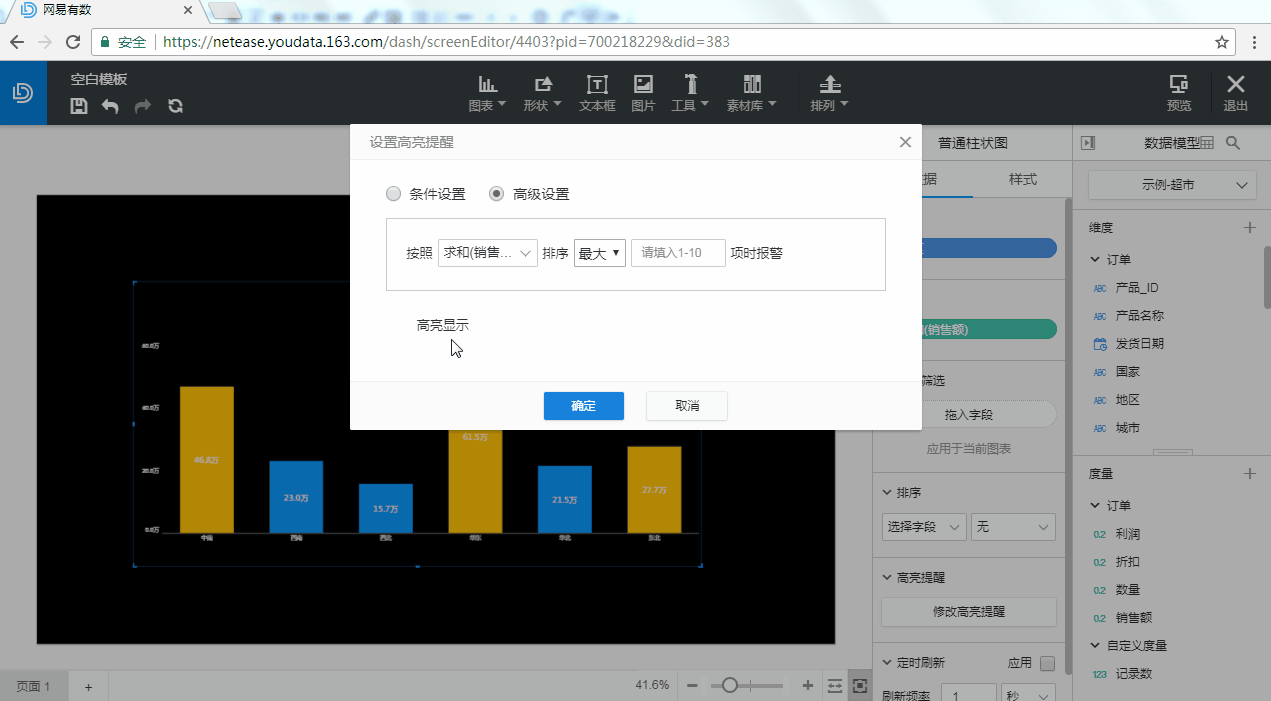Viewport: 1271px width, 701px height.
Task: Reload the browser page
Action: [x=73, y=42]
